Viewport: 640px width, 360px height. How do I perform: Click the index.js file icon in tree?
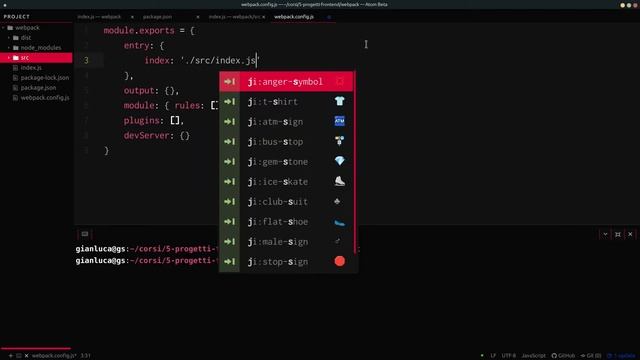pos(16,68)
